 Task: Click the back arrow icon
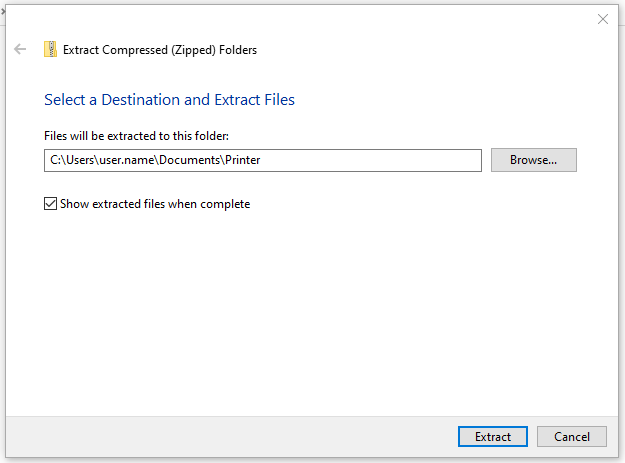(x=20, y=49)
